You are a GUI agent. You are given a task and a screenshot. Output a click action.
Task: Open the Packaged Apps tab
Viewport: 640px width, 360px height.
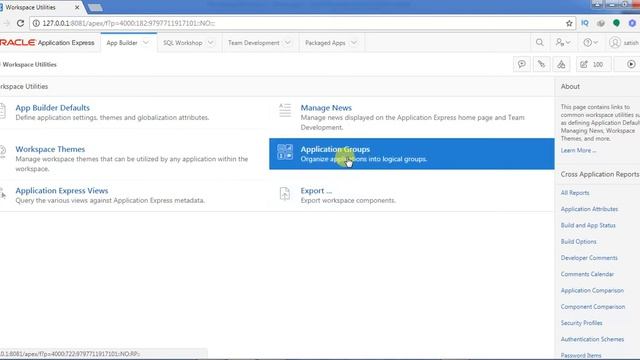pyautogui.click(x=325, y=42)
